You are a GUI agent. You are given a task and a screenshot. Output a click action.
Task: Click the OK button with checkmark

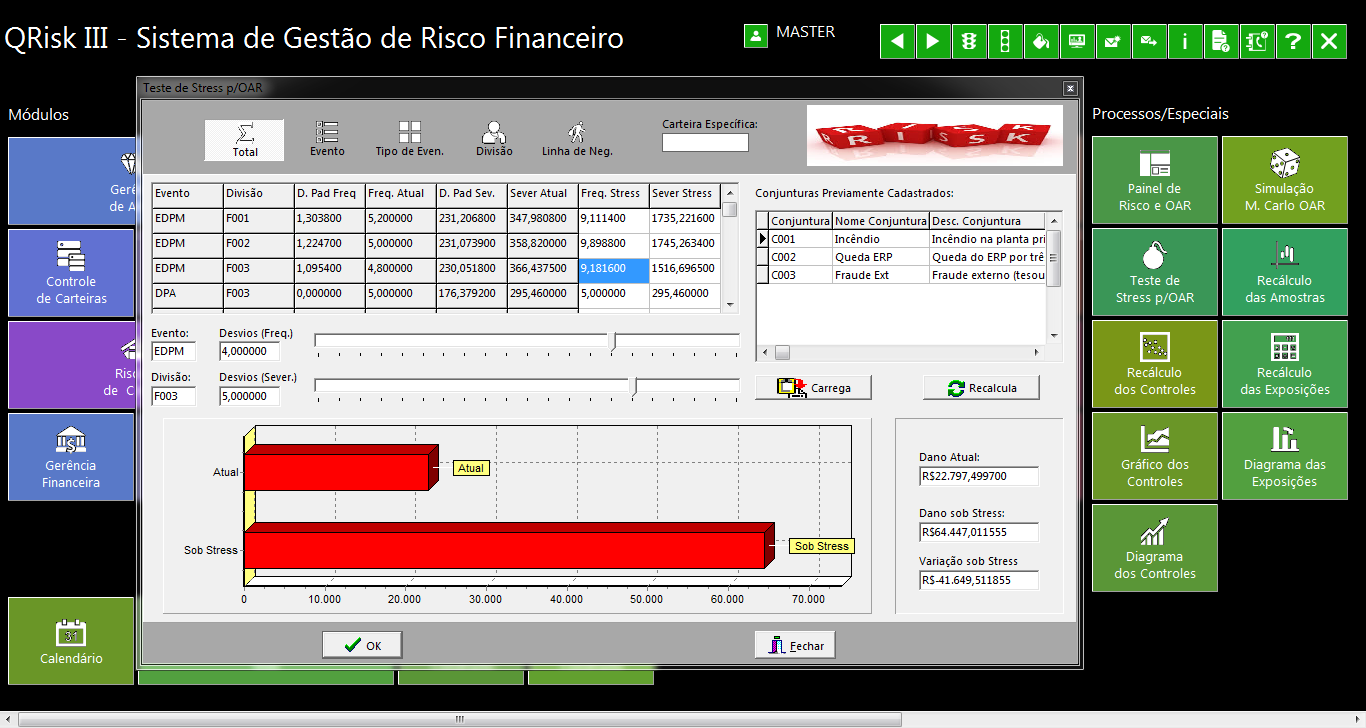(x=362, y=645)
